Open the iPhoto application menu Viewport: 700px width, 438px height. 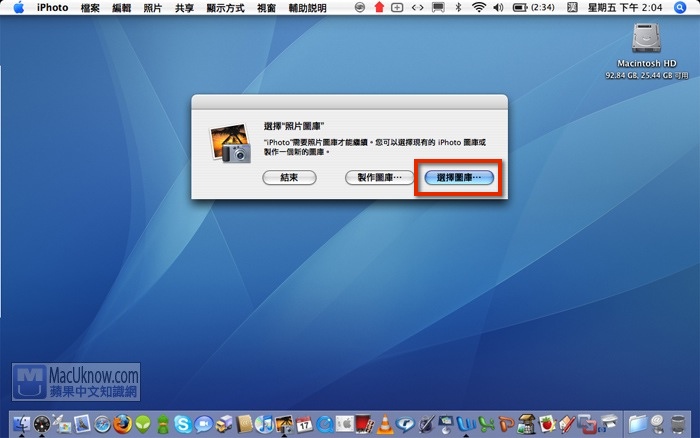[x=52, y=8]
